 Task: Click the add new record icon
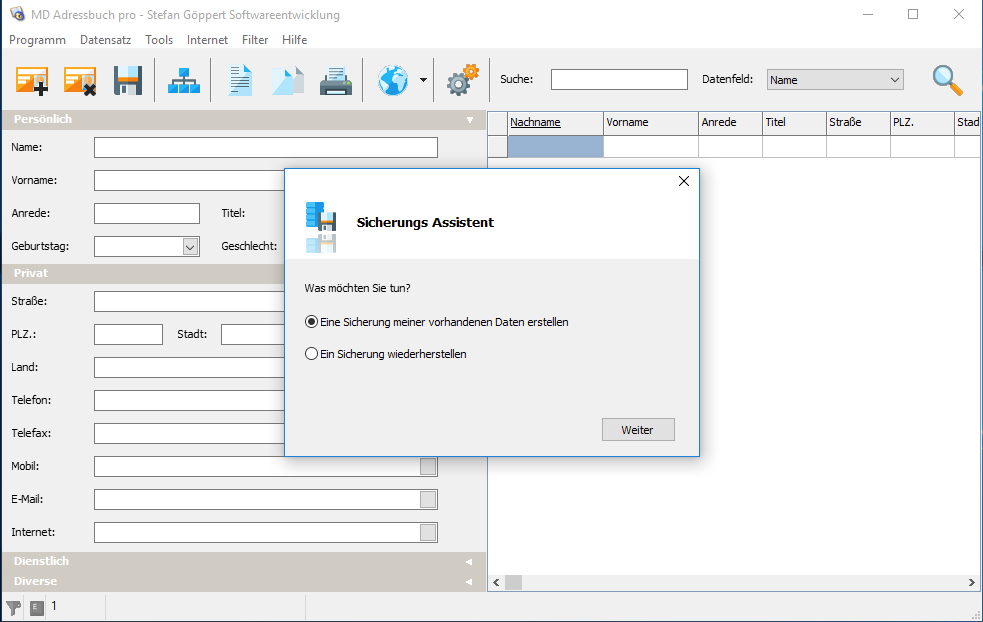(32, 81)
